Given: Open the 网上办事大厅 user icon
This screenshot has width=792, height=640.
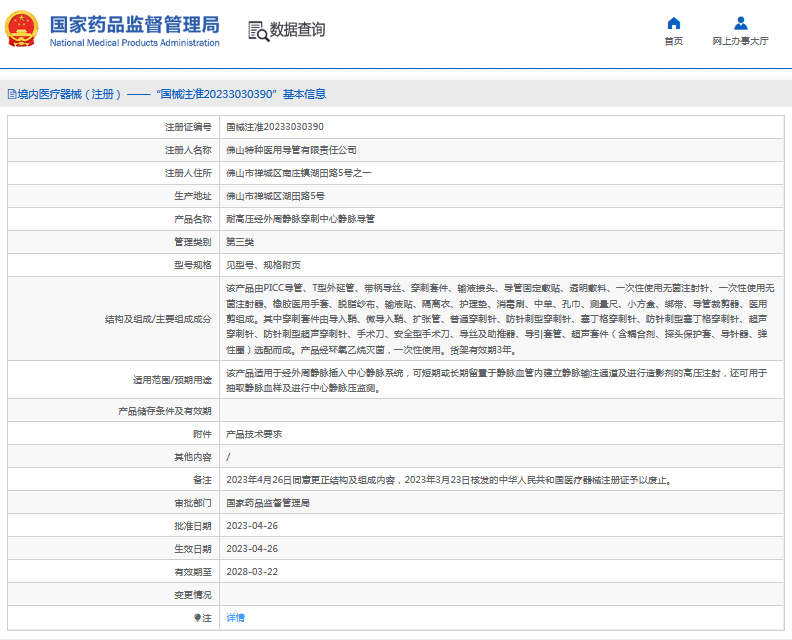Looking at the screenshot, I should pyautogui.click(x=740, y=23).
